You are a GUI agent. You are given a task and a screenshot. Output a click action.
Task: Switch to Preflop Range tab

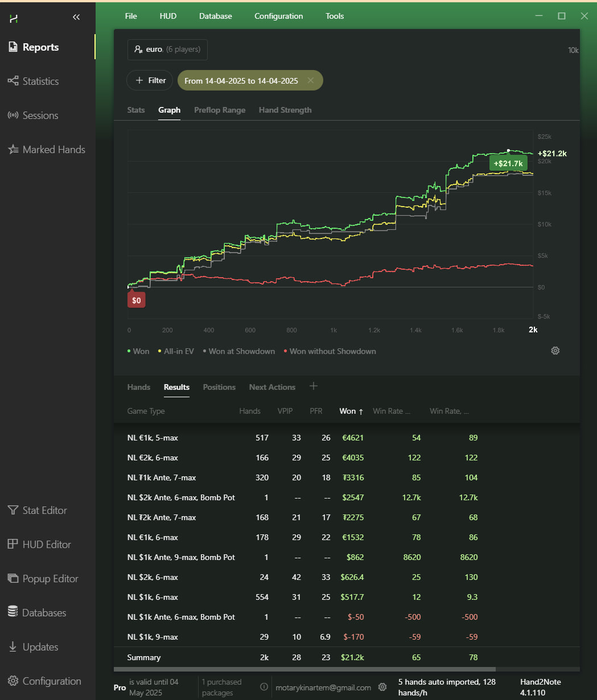[220, 110]
